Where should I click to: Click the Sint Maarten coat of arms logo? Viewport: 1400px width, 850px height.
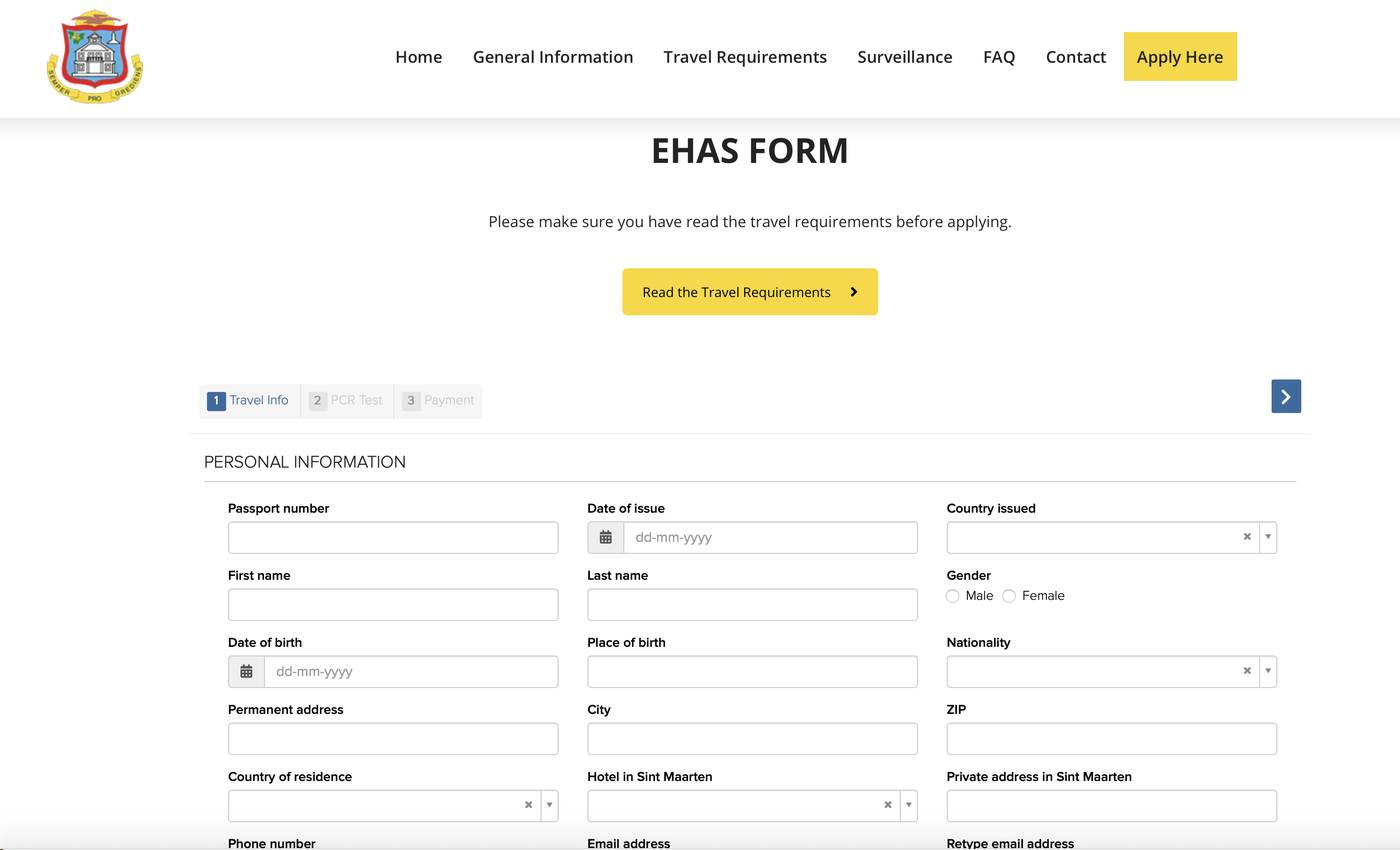point(95,57)
